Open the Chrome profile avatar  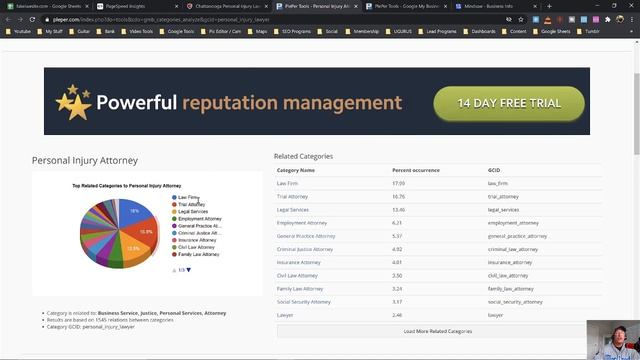[x=620, y=19]
